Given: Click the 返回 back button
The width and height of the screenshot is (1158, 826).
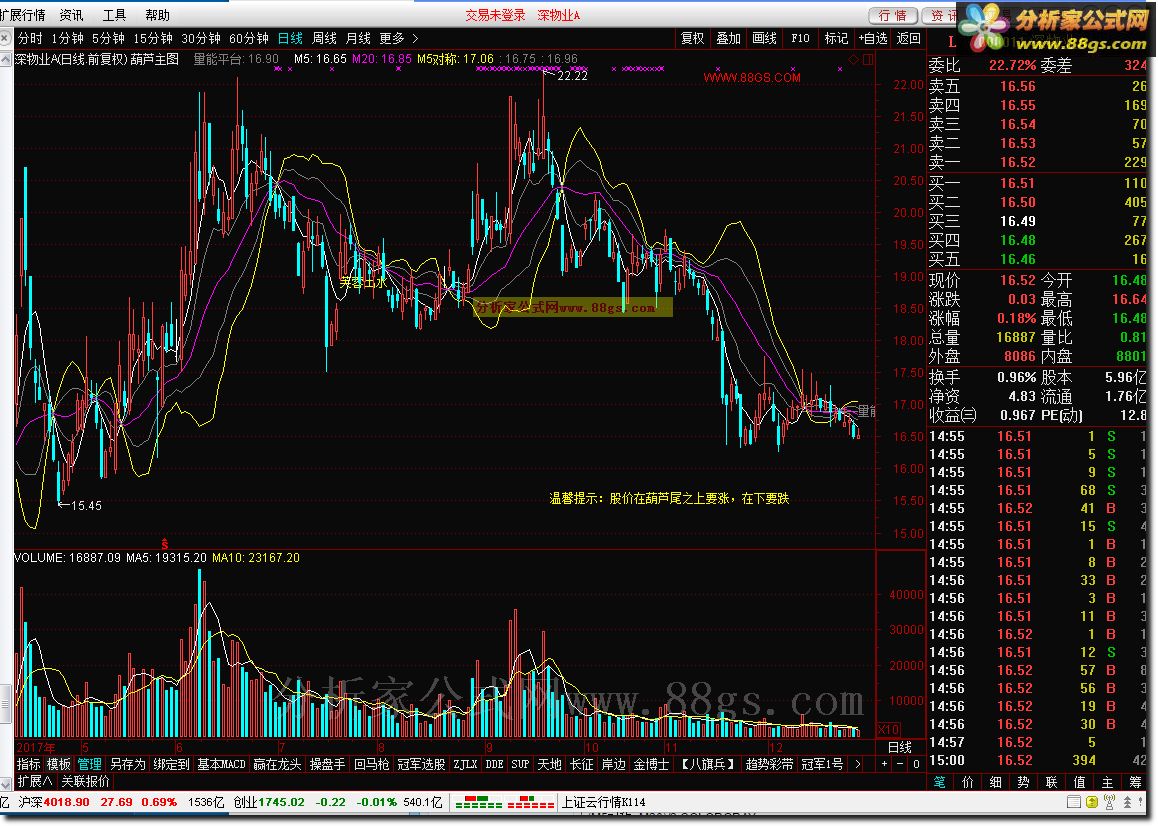Looking at the screenshot, I should coord(908,38).
